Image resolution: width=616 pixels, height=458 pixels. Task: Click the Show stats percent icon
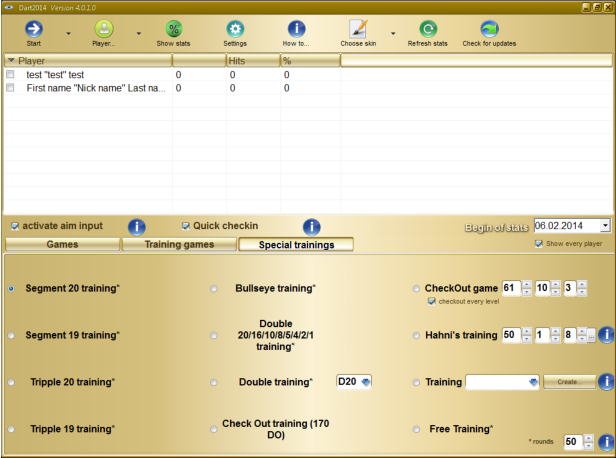click(173, 29)
